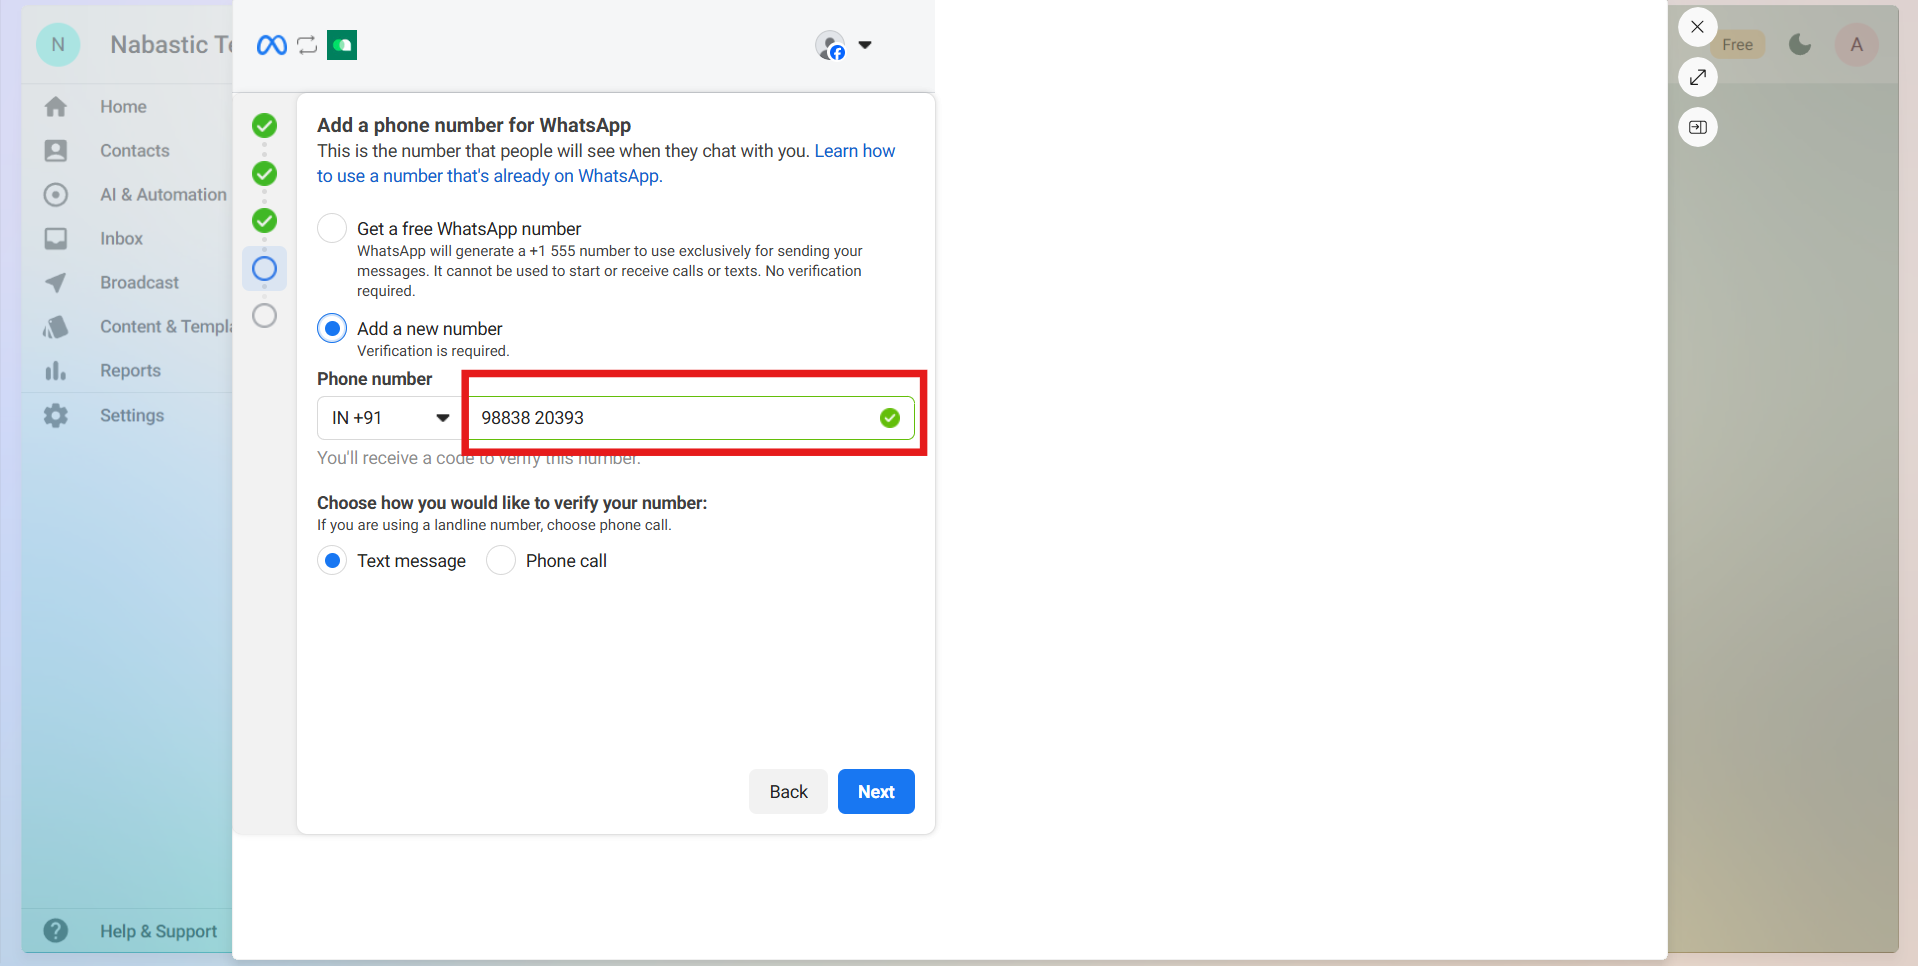Click the Content & Templates icon
This screenshot has height=966, width=1918.
(56, 327)
